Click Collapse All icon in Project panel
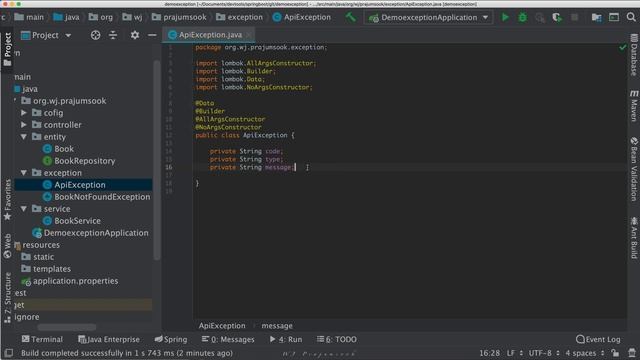 tap(113, 35)
